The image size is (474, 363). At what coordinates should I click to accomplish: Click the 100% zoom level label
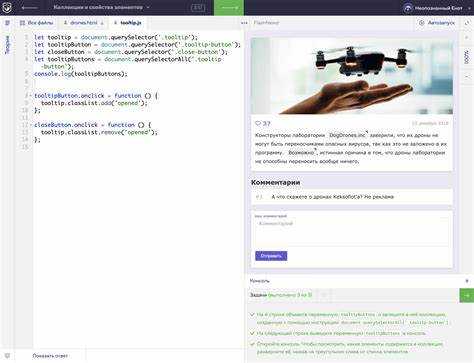point(467,57)
